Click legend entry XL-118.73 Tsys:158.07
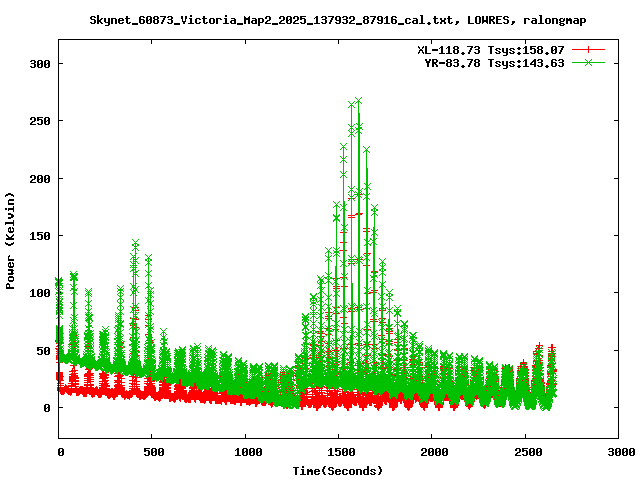The width and height of the screenshot is (640, 480). coord(491,50)
